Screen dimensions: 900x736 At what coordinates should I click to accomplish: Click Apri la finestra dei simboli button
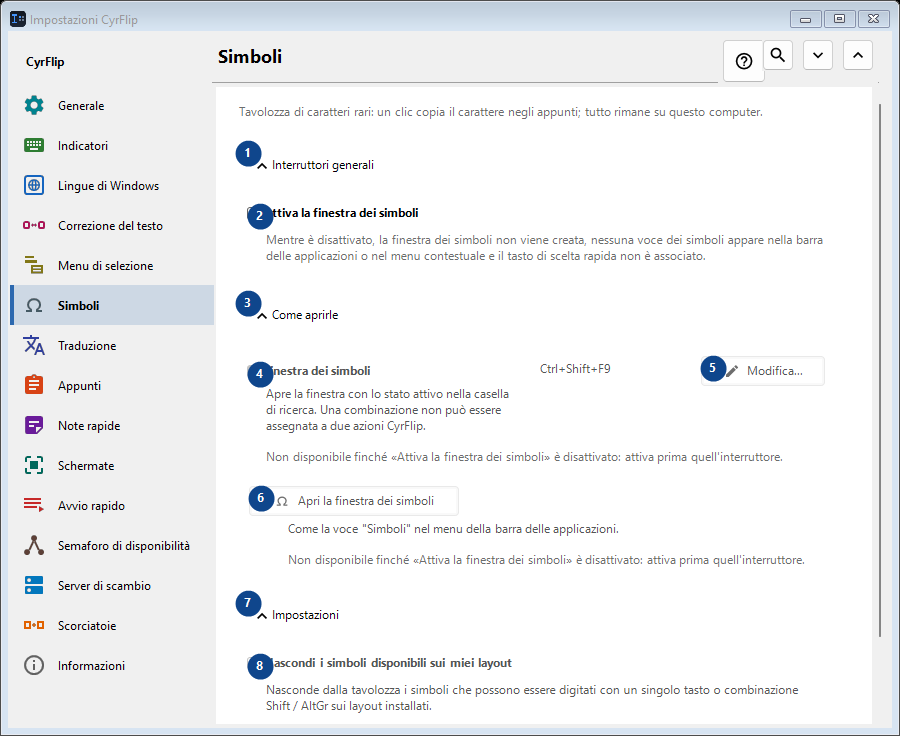pyautogui.click(x=354, y=501)
